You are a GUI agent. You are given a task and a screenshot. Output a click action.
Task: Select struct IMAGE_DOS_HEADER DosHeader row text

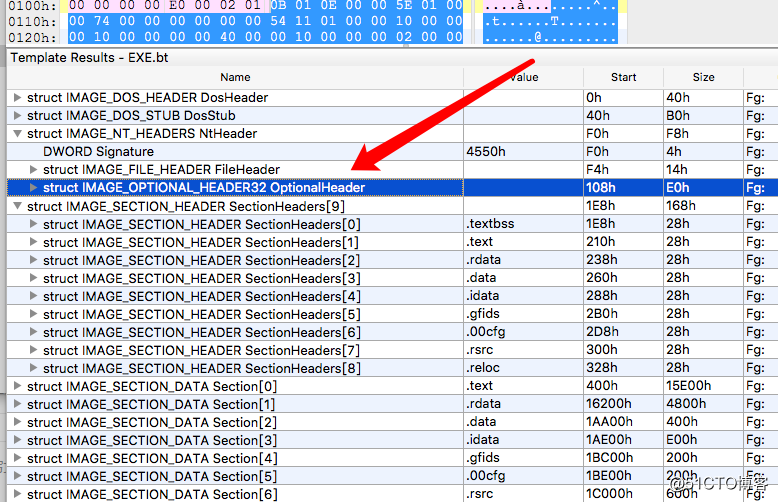[x=147, y=97]
